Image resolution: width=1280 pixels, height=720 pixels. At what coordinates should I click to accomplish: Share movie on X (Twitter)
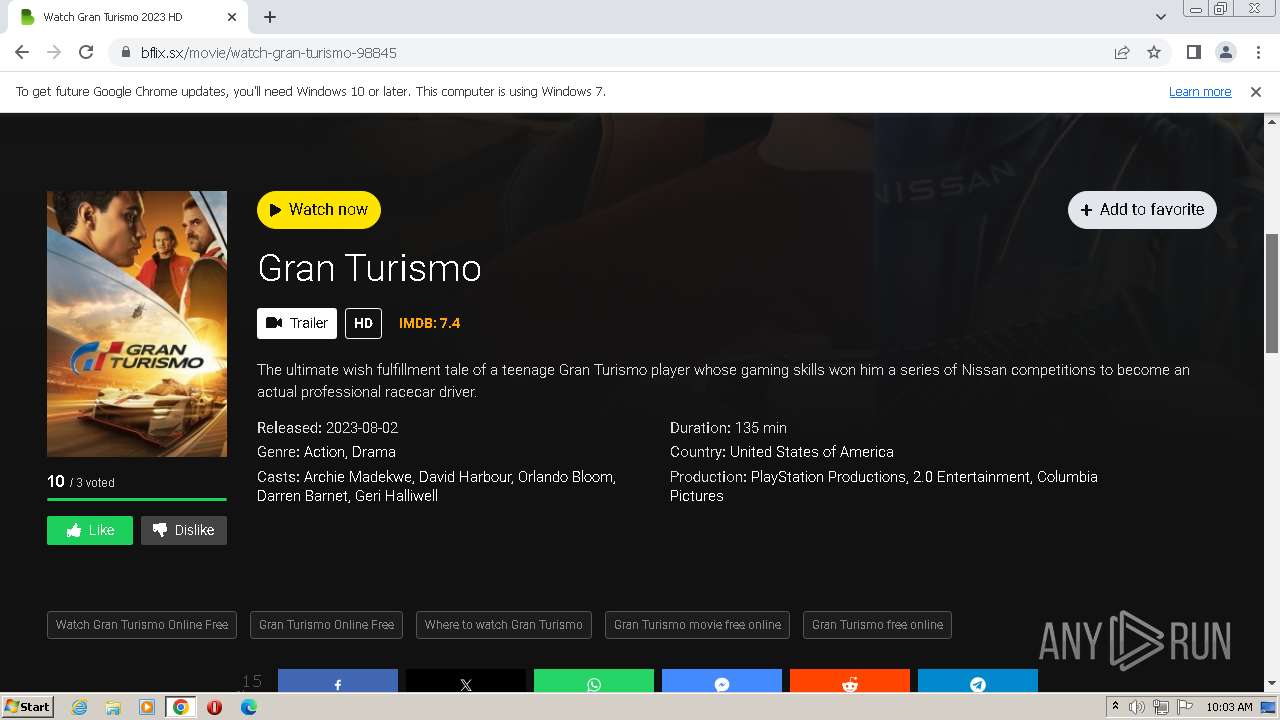point(466,682)
